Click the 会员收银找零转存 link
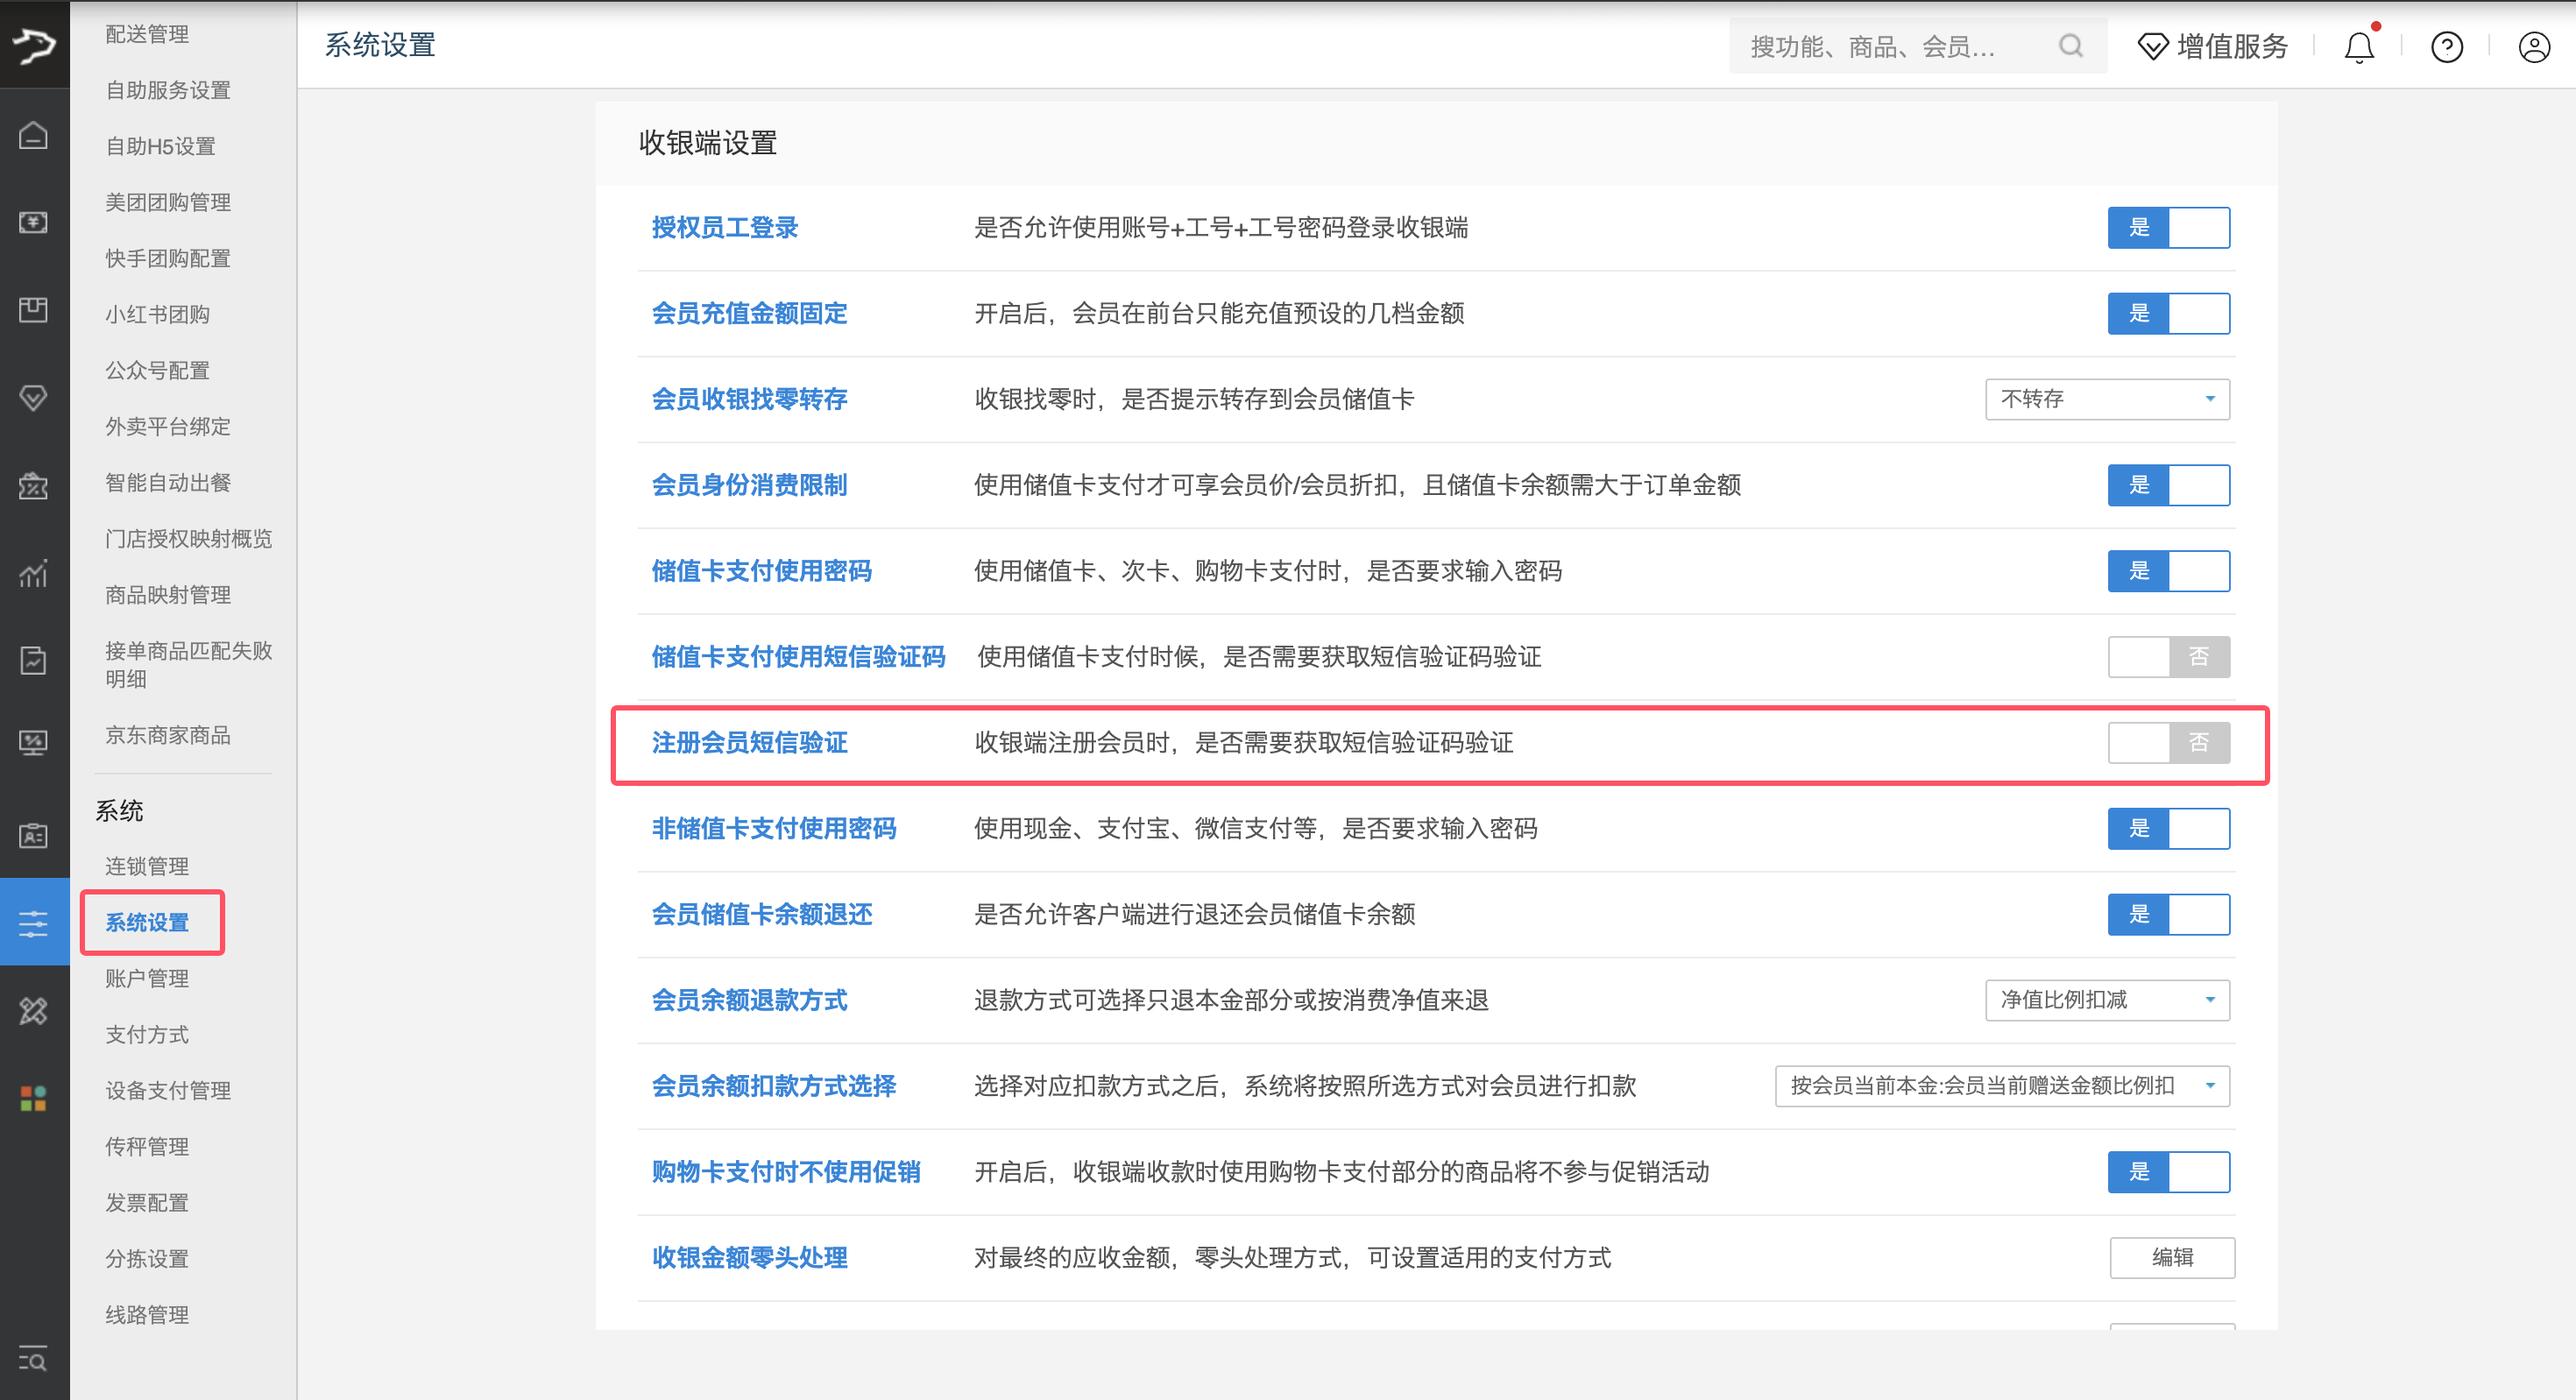 (749, 399)
